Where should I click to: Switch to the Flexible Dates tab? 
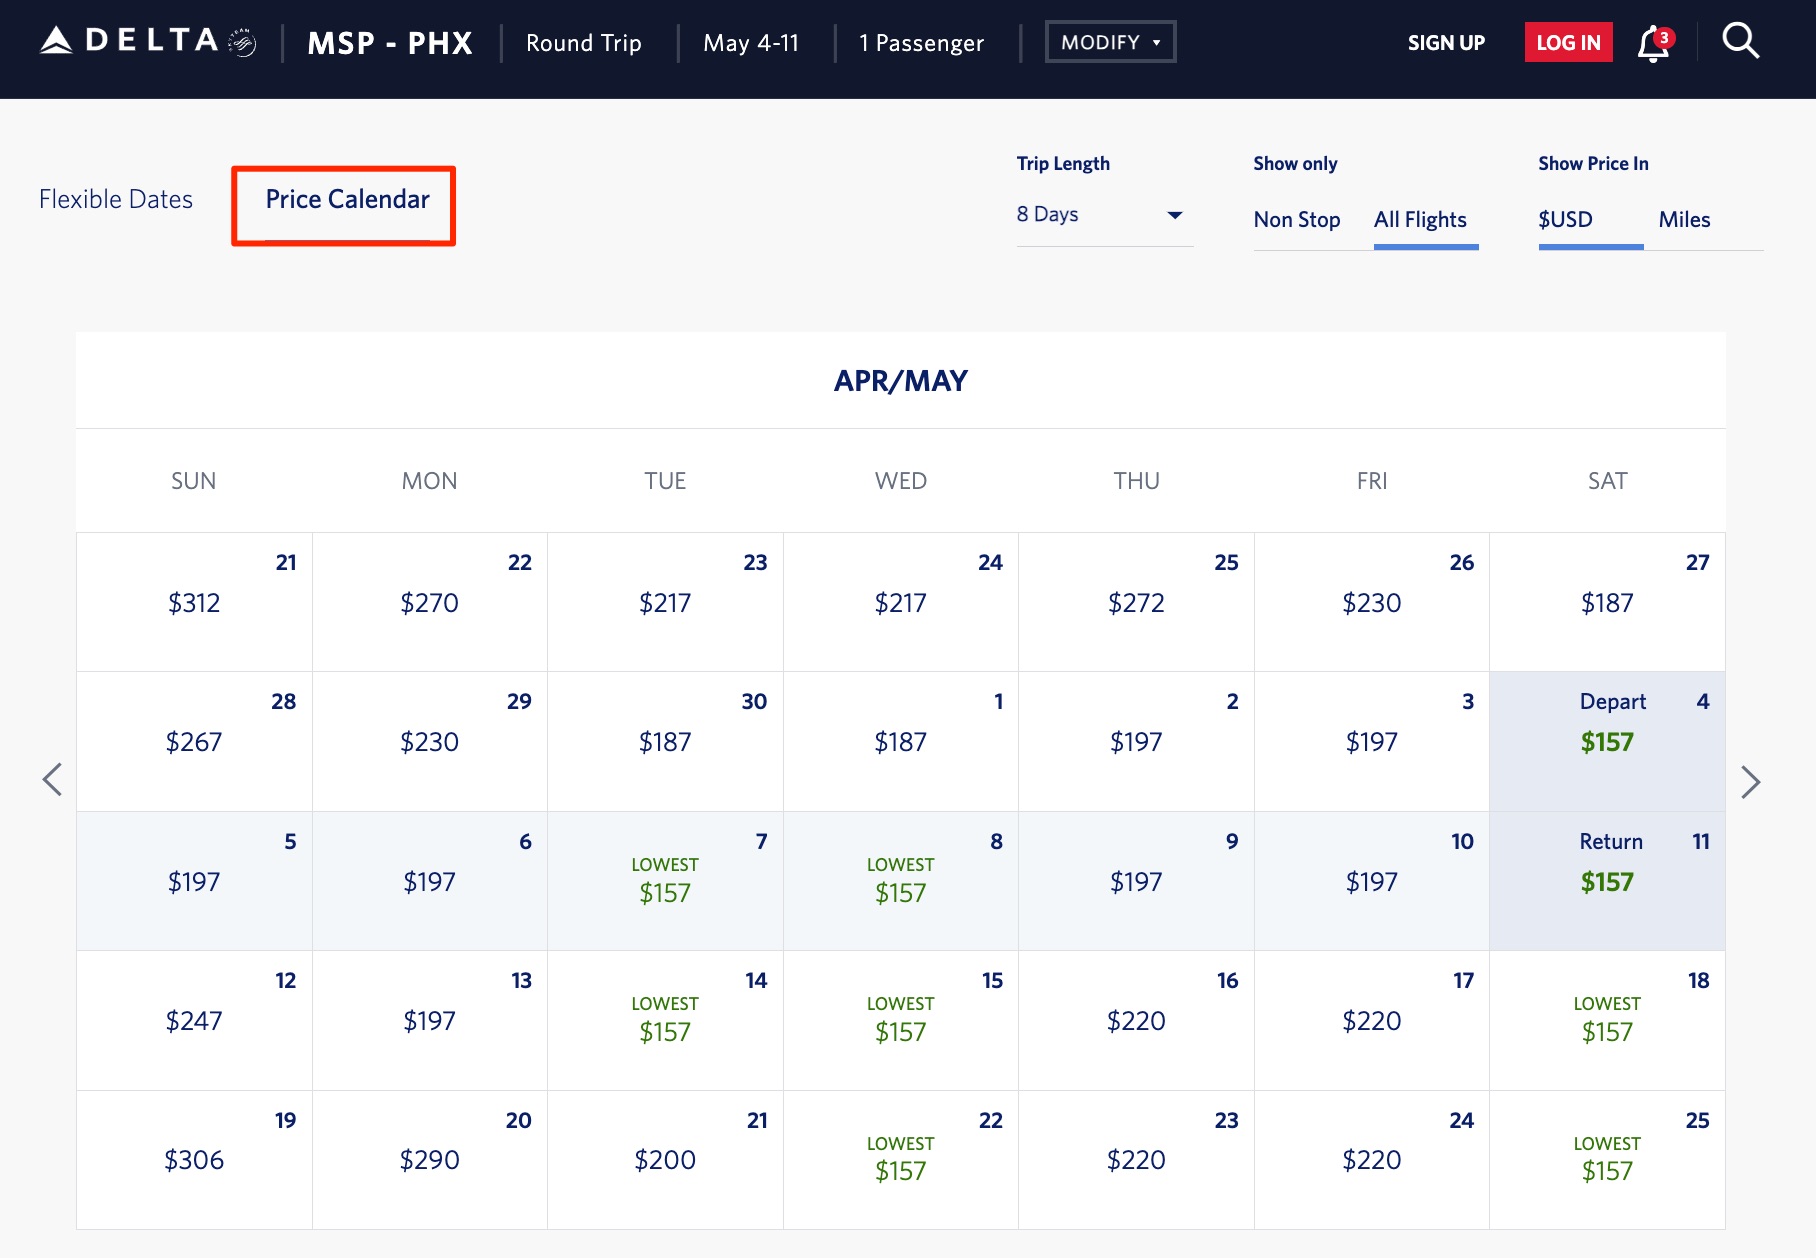(x=115, y=199)
